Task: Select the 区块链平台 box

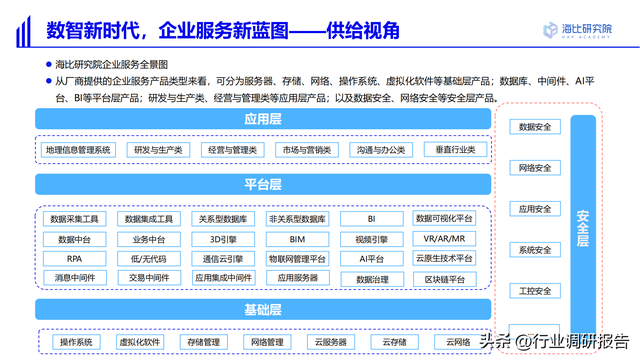Action: [x=444, y=280]
